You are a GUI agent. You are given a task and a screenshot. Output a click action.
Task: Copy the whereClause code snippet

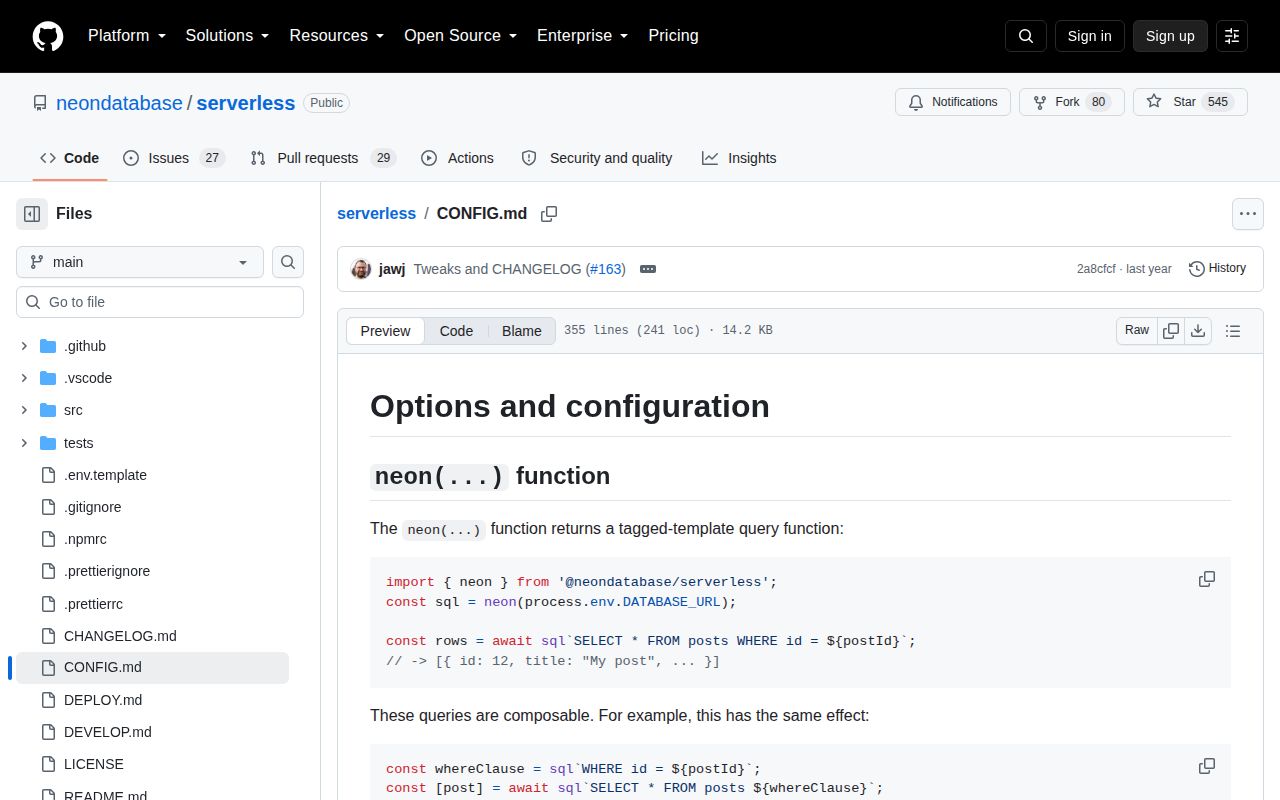1207,766
